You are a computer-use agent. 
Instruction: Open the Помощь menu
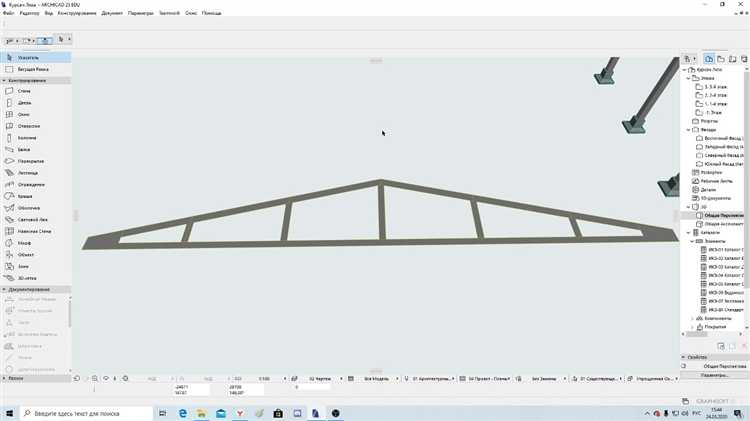[211, 13]
